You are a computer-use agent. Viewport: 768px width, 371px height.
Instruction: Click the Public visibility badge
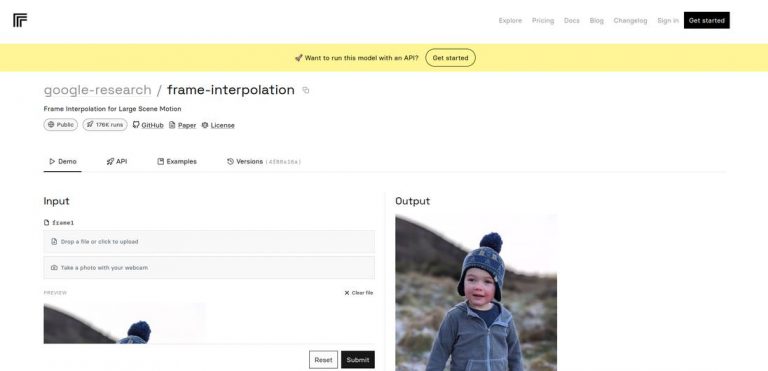coord(61,125)
